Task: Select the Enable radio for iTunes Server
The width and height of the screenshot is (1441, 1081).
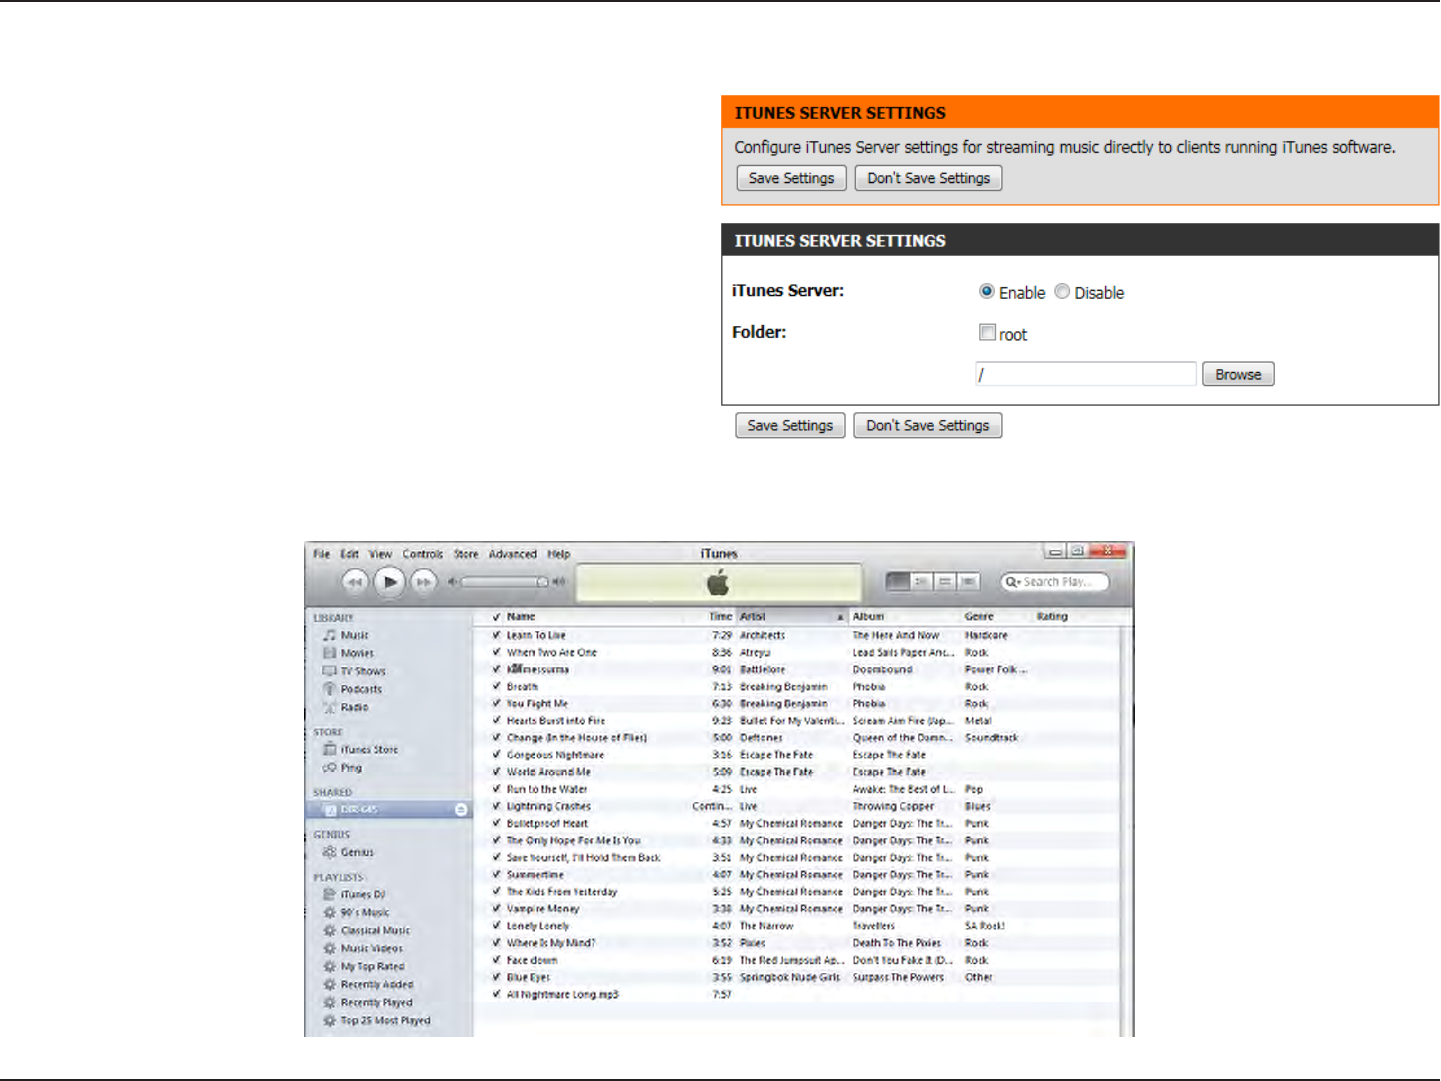Action: click(x=987, y=292)
